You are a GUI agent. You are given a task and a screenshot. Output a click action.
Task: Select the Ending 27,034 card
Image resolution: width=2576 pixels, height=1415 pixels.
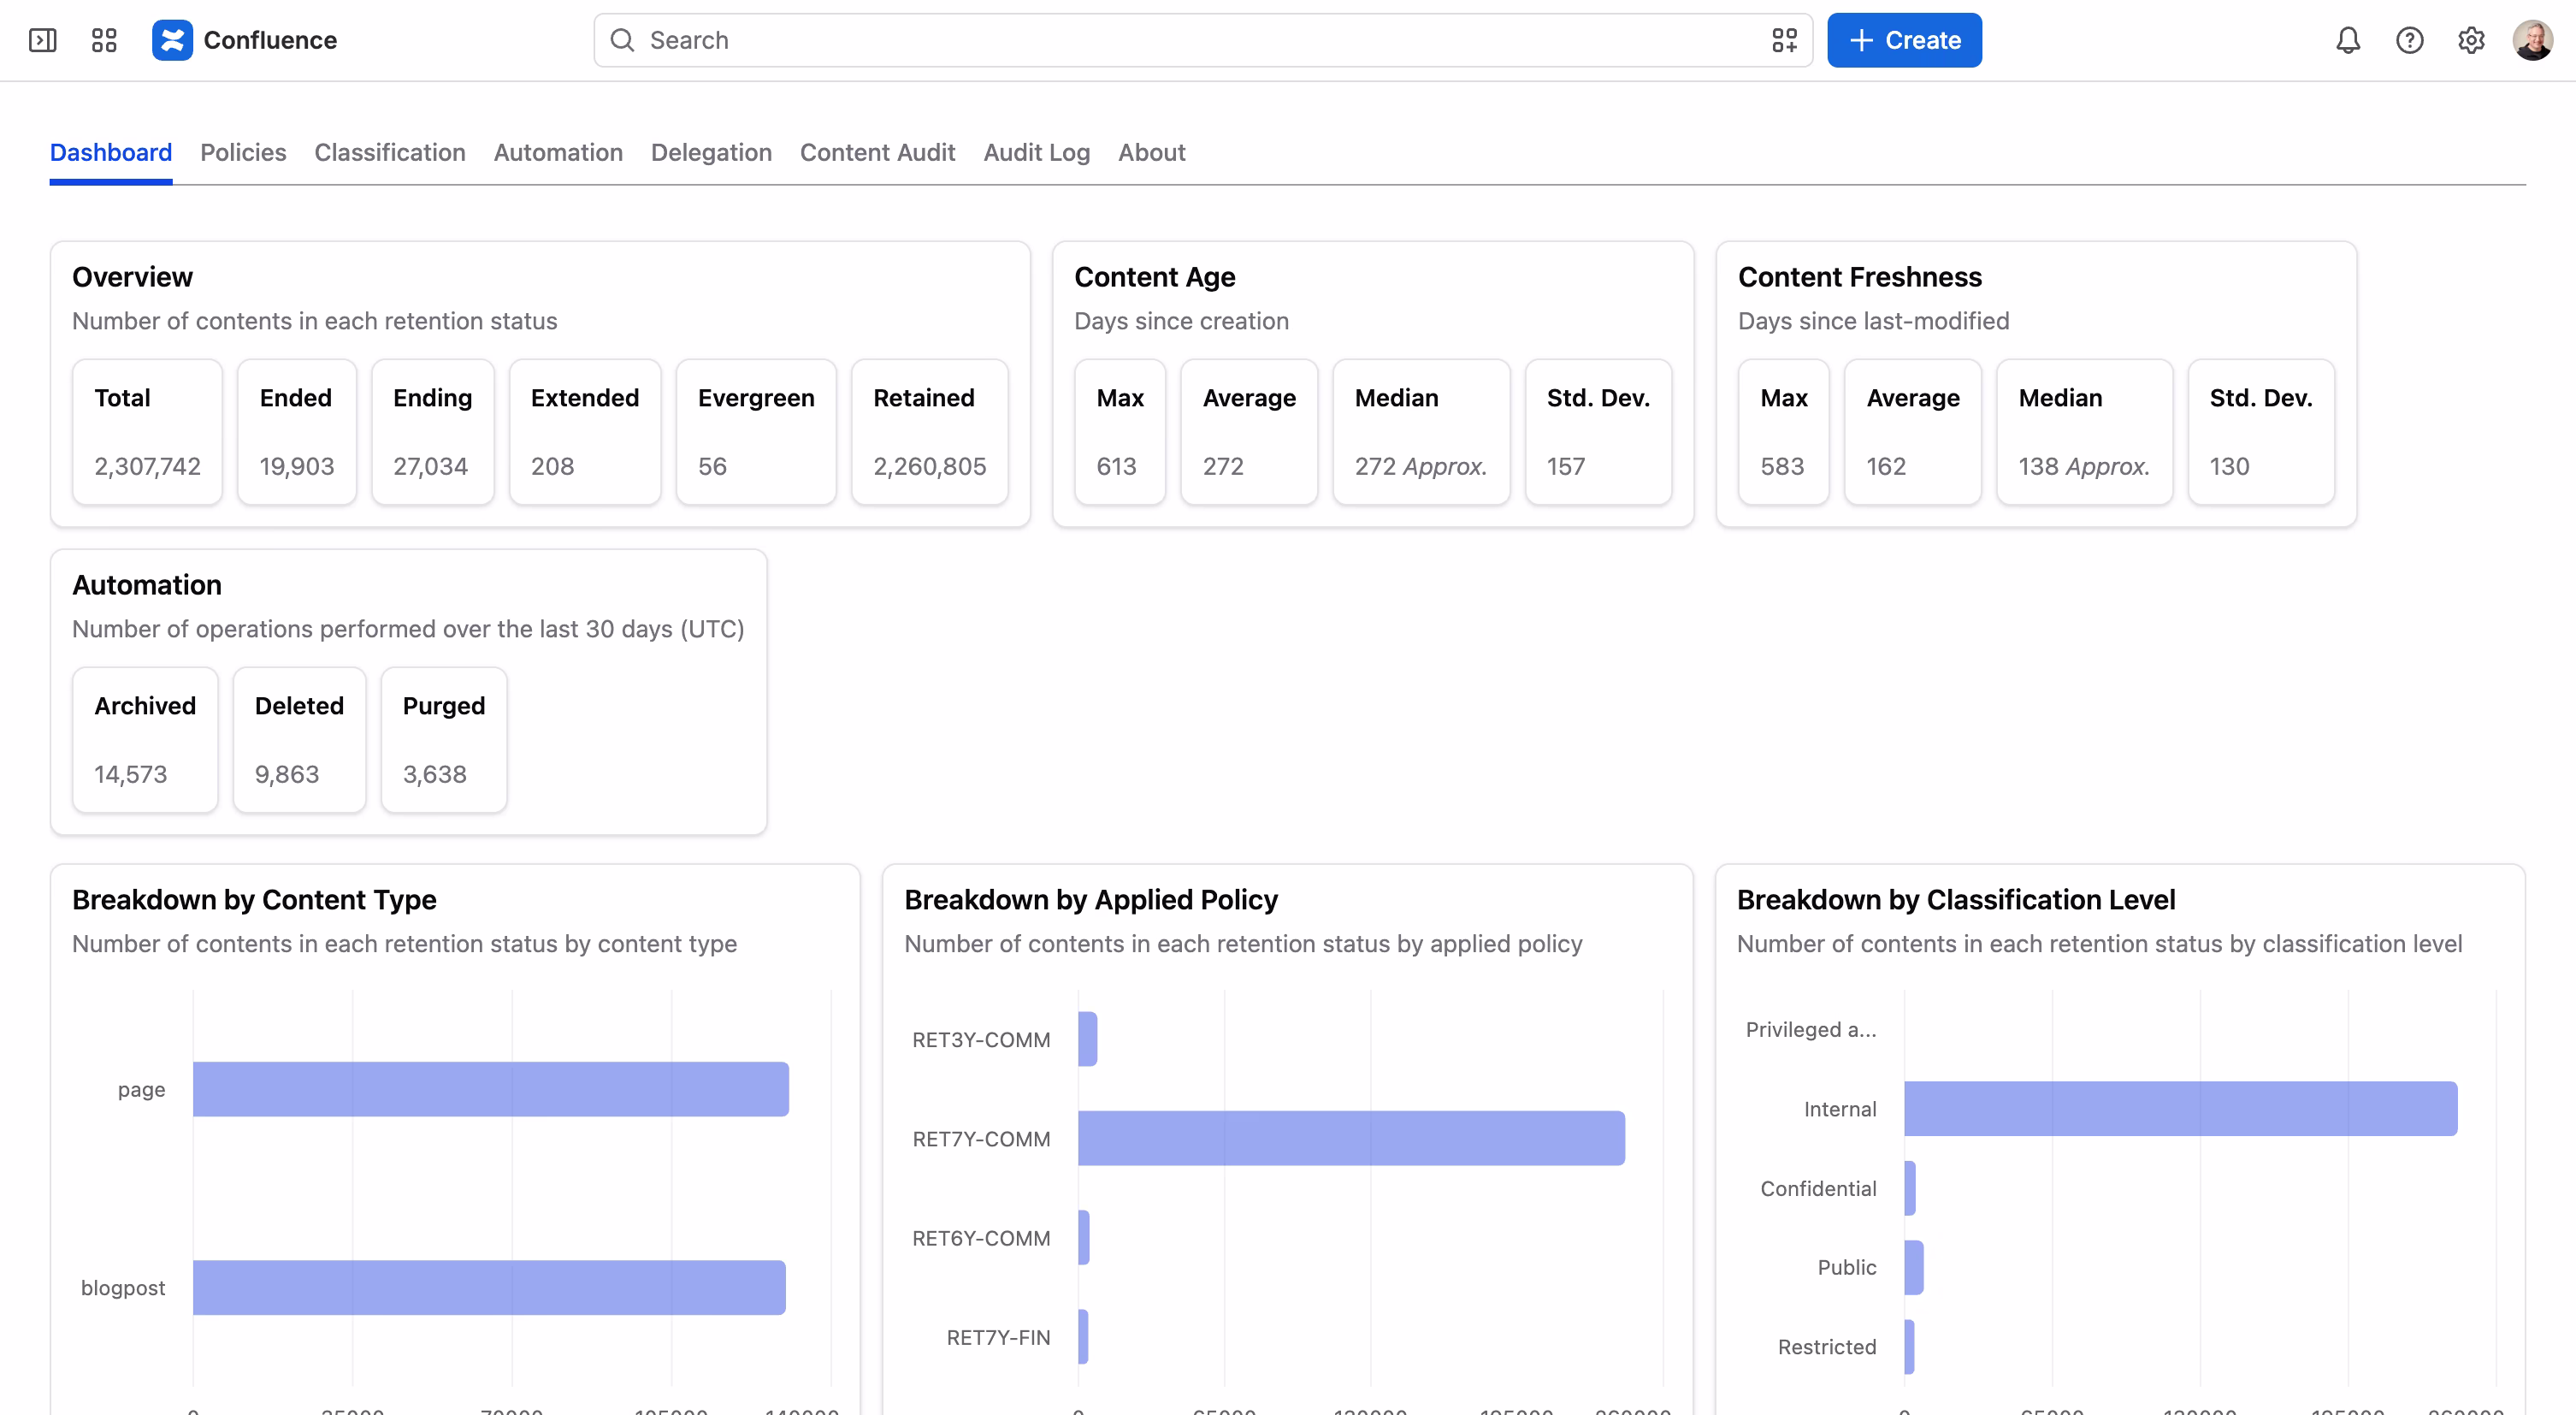coord(432,432)
